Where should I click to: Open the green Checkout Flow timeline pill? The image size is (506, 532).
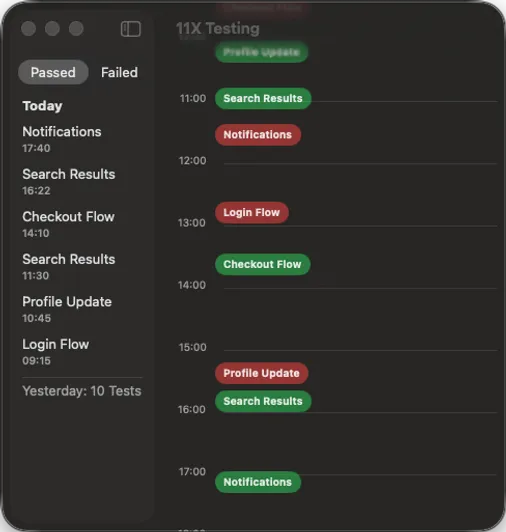click(x=263, y=264)
